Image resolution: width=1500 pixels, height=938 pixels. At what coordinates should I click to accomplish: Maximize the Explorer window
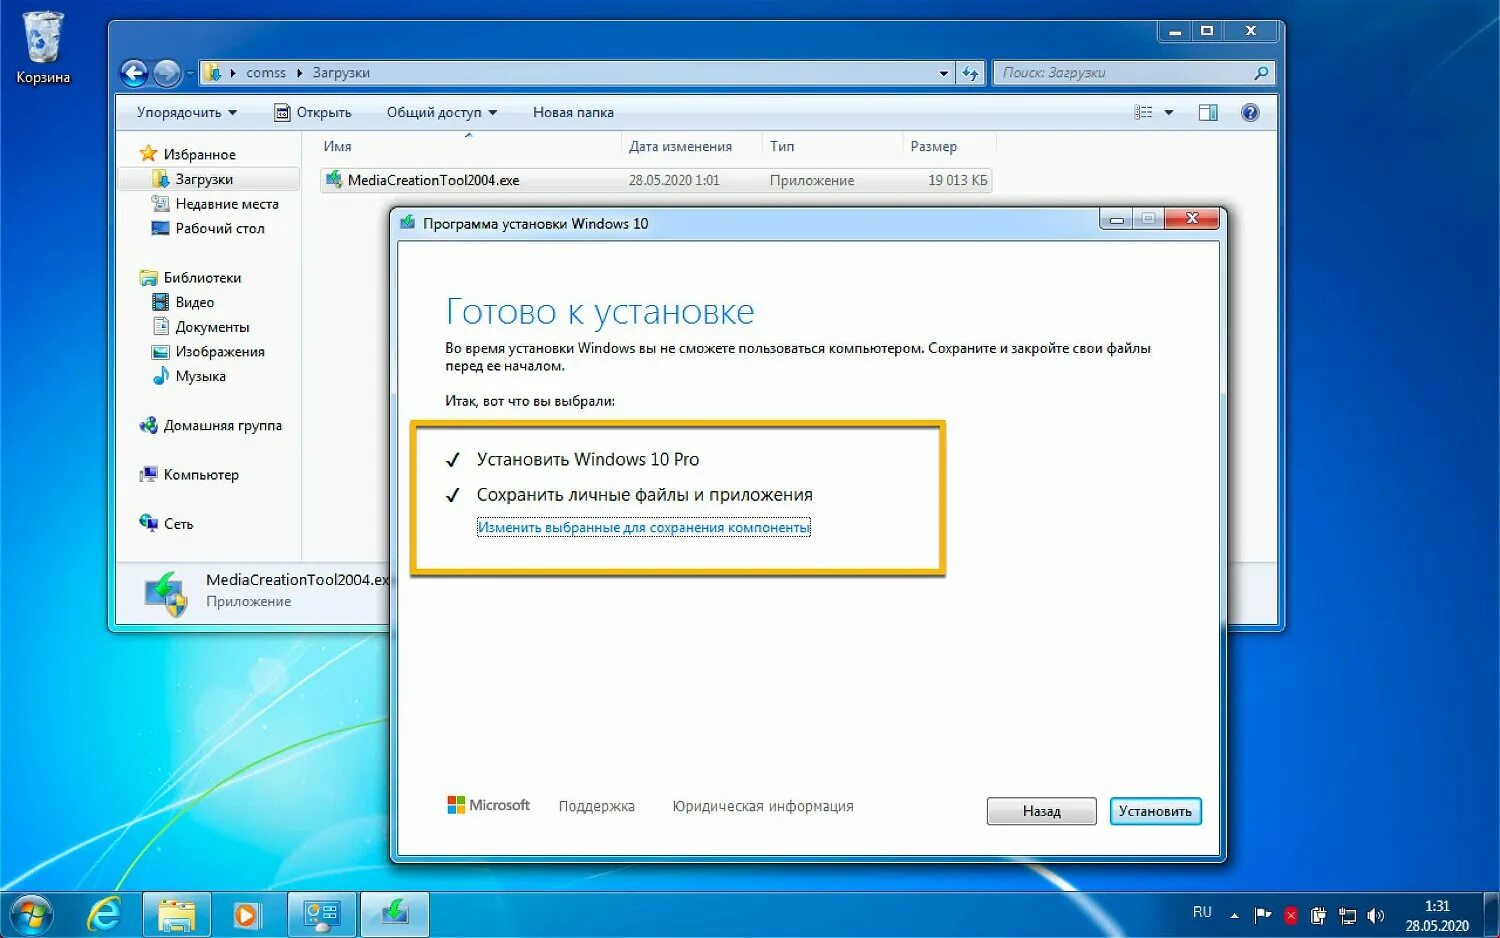[x=1207, y=32]
